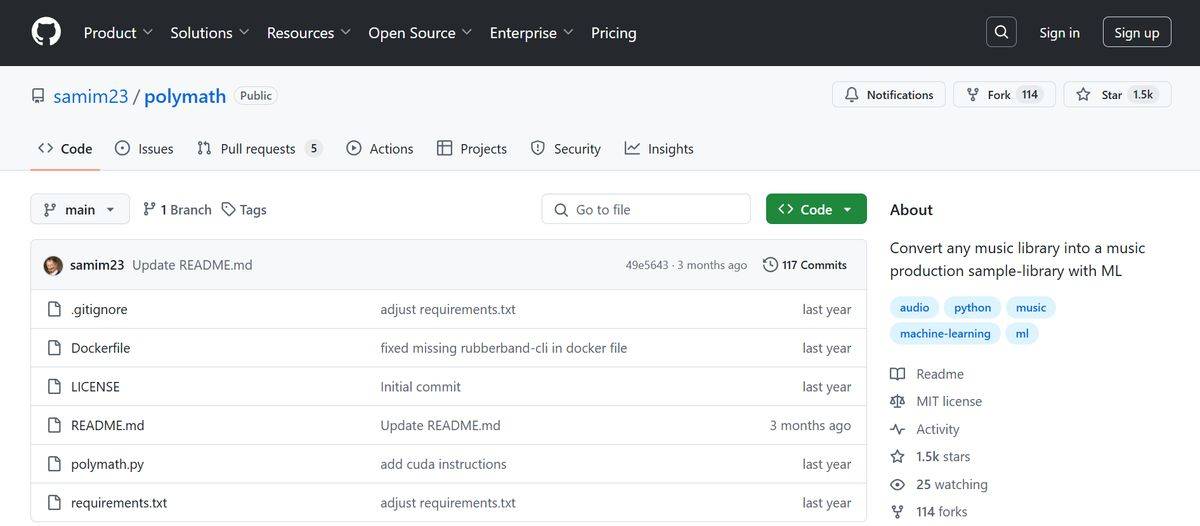Image resolution: width=1200 pixels, height=526 pixels.
Task: Open the Update README.md commit message in header row
Action: [x=192, y=265]
